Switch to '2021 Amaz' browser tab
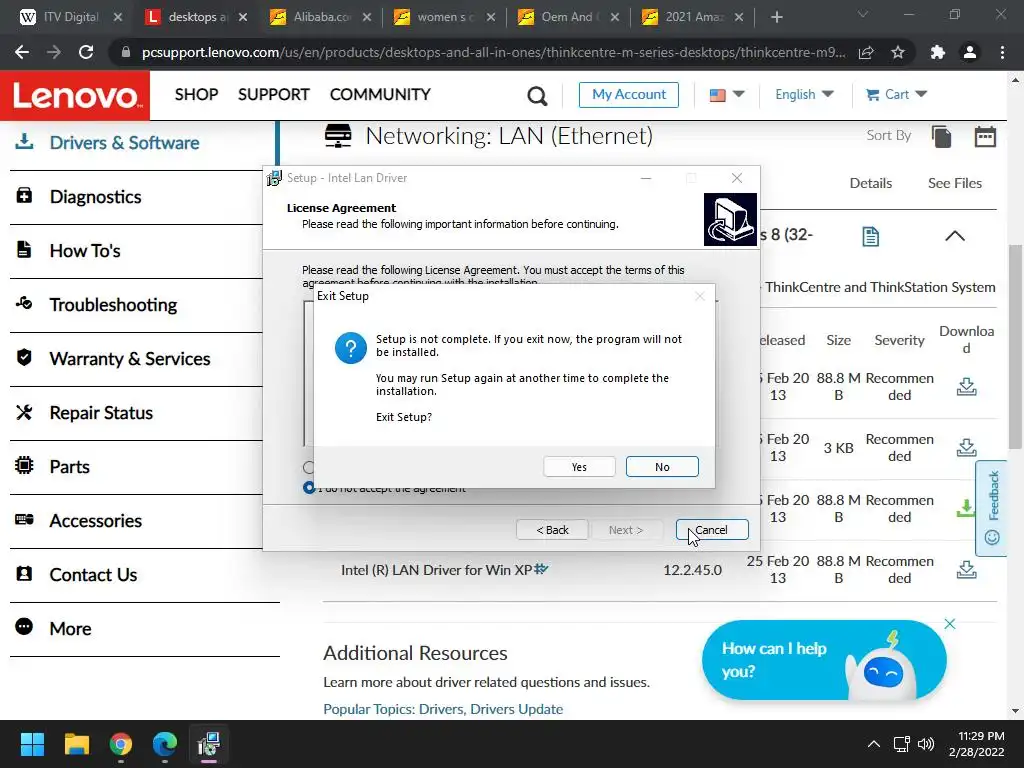This screenshot has height=768, width=1024. (x=692, y=18)
